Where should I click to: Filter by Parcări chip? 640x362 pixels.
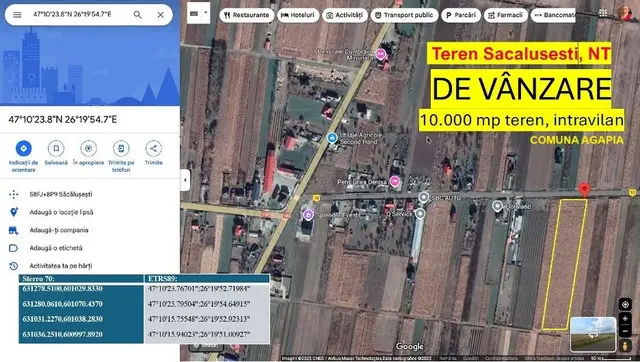(x=461, y=15)
